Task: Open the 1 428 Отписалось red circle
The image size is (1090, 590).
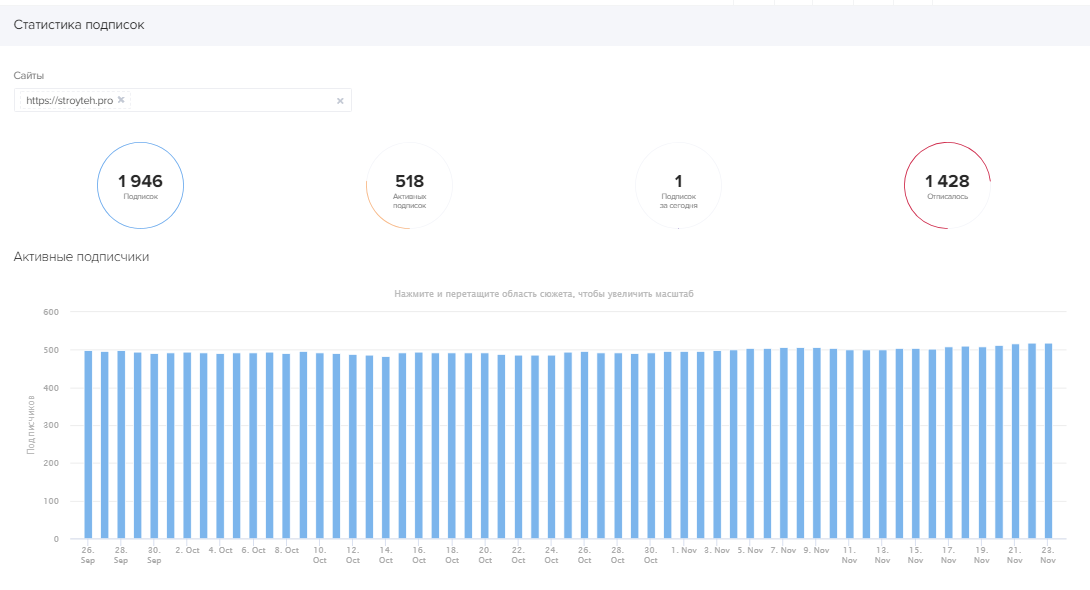Action: click(947, 185)
